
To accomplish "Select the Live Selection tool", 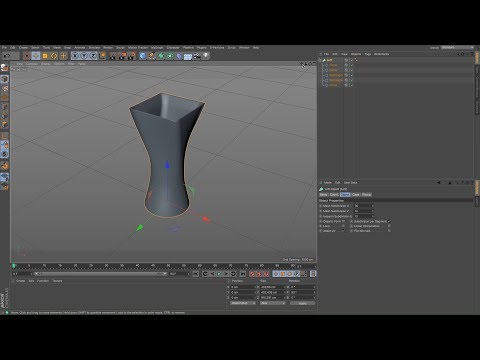I will click(27, 56).
